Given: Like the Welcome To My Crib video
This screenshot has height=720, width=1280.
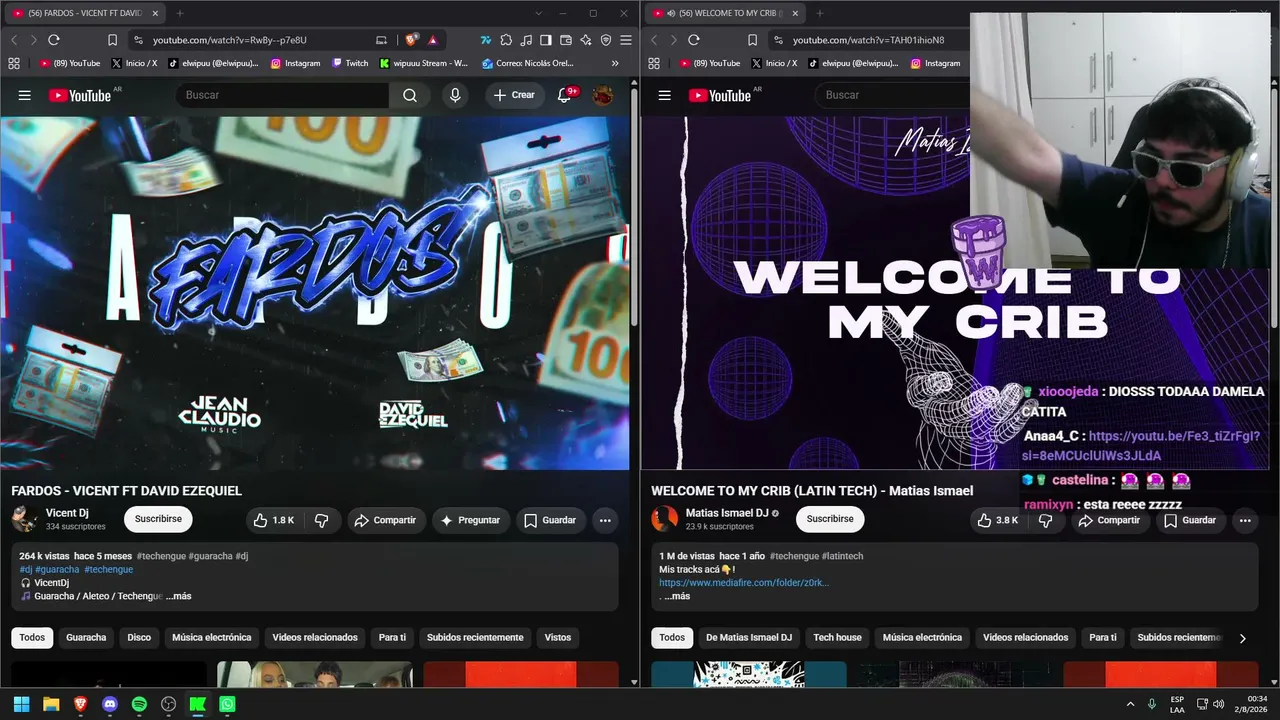Looking at the screenshot, I should (x=997, y=520).
